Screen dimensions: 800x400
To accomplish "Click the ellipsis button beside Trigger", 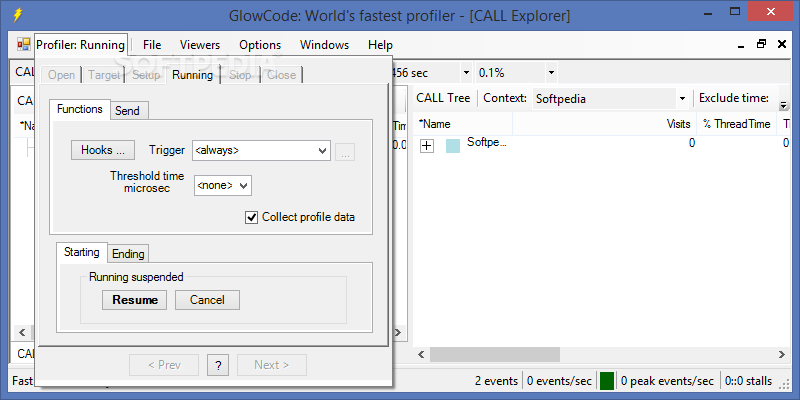I will click(x=345, y=152).
